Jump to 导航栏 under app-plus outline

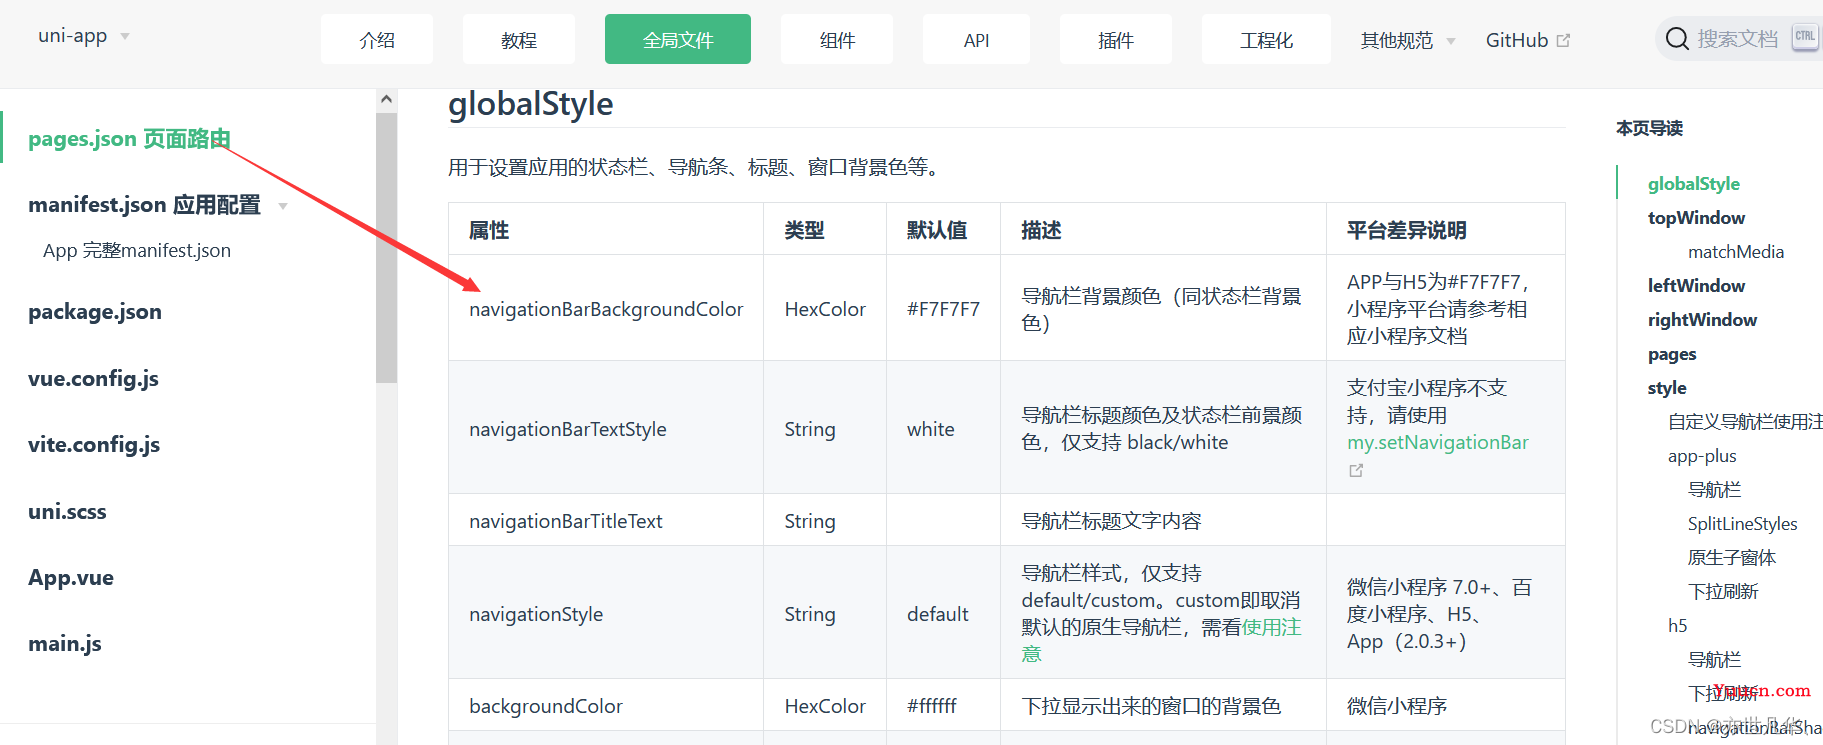[1714, 489]
